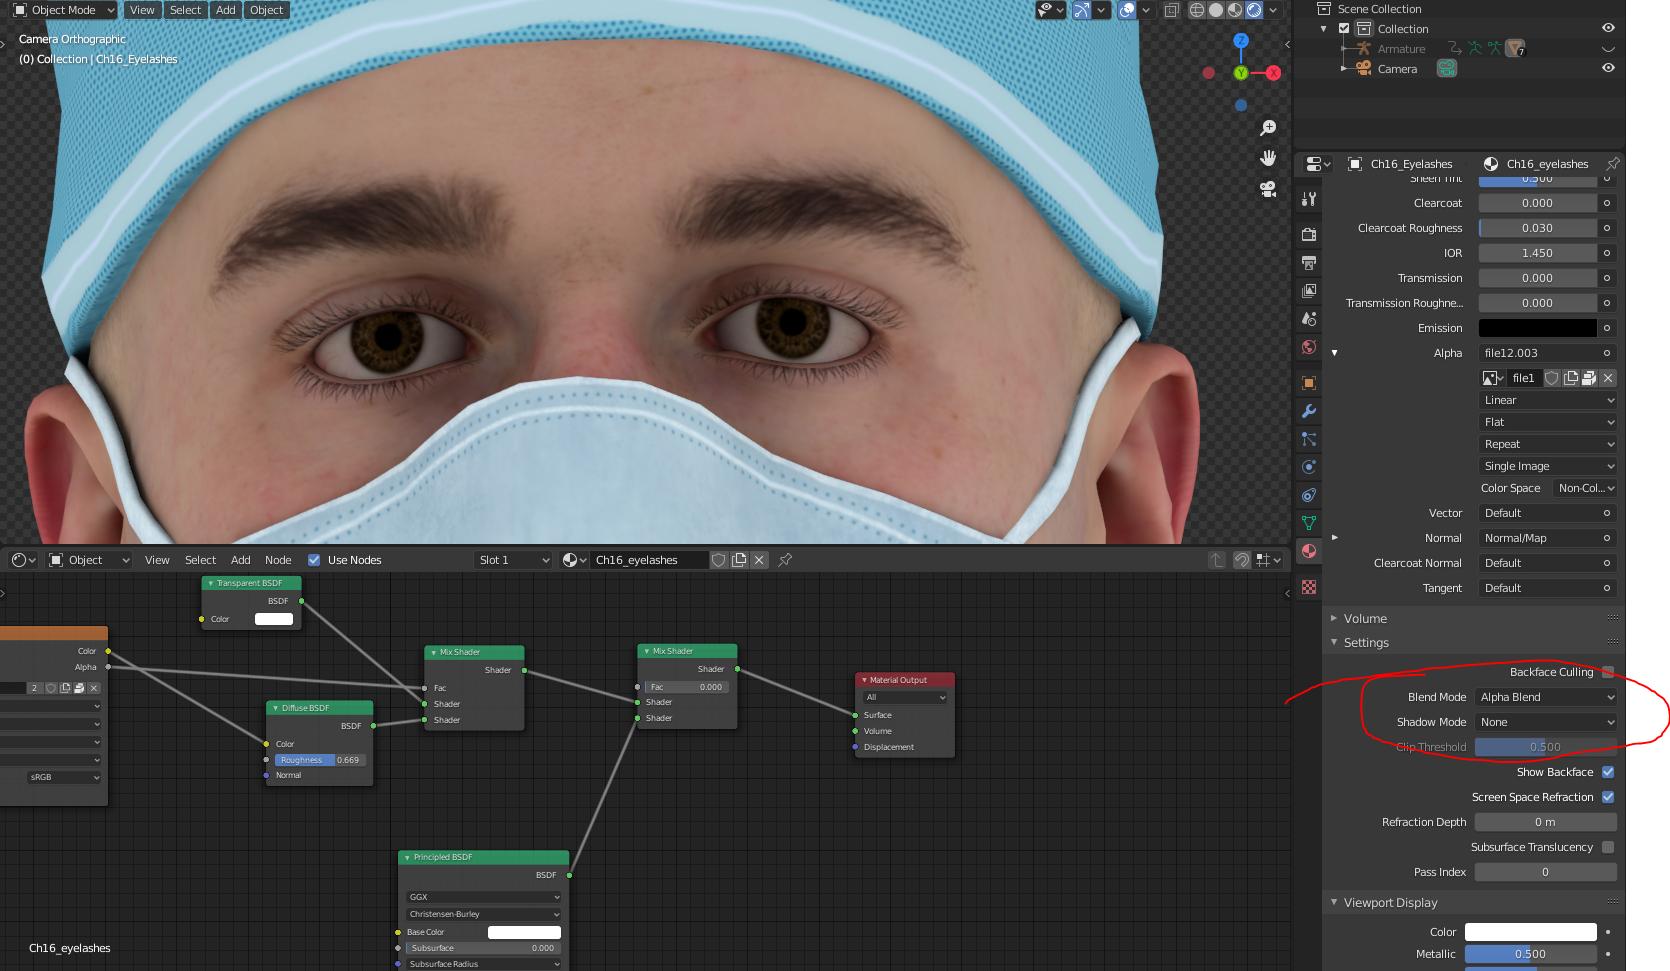This screenshot has height=971, width=1670.
Task: Click the Roughness slider on Diffuse BSDF
Action: click(x=319, y=760)
